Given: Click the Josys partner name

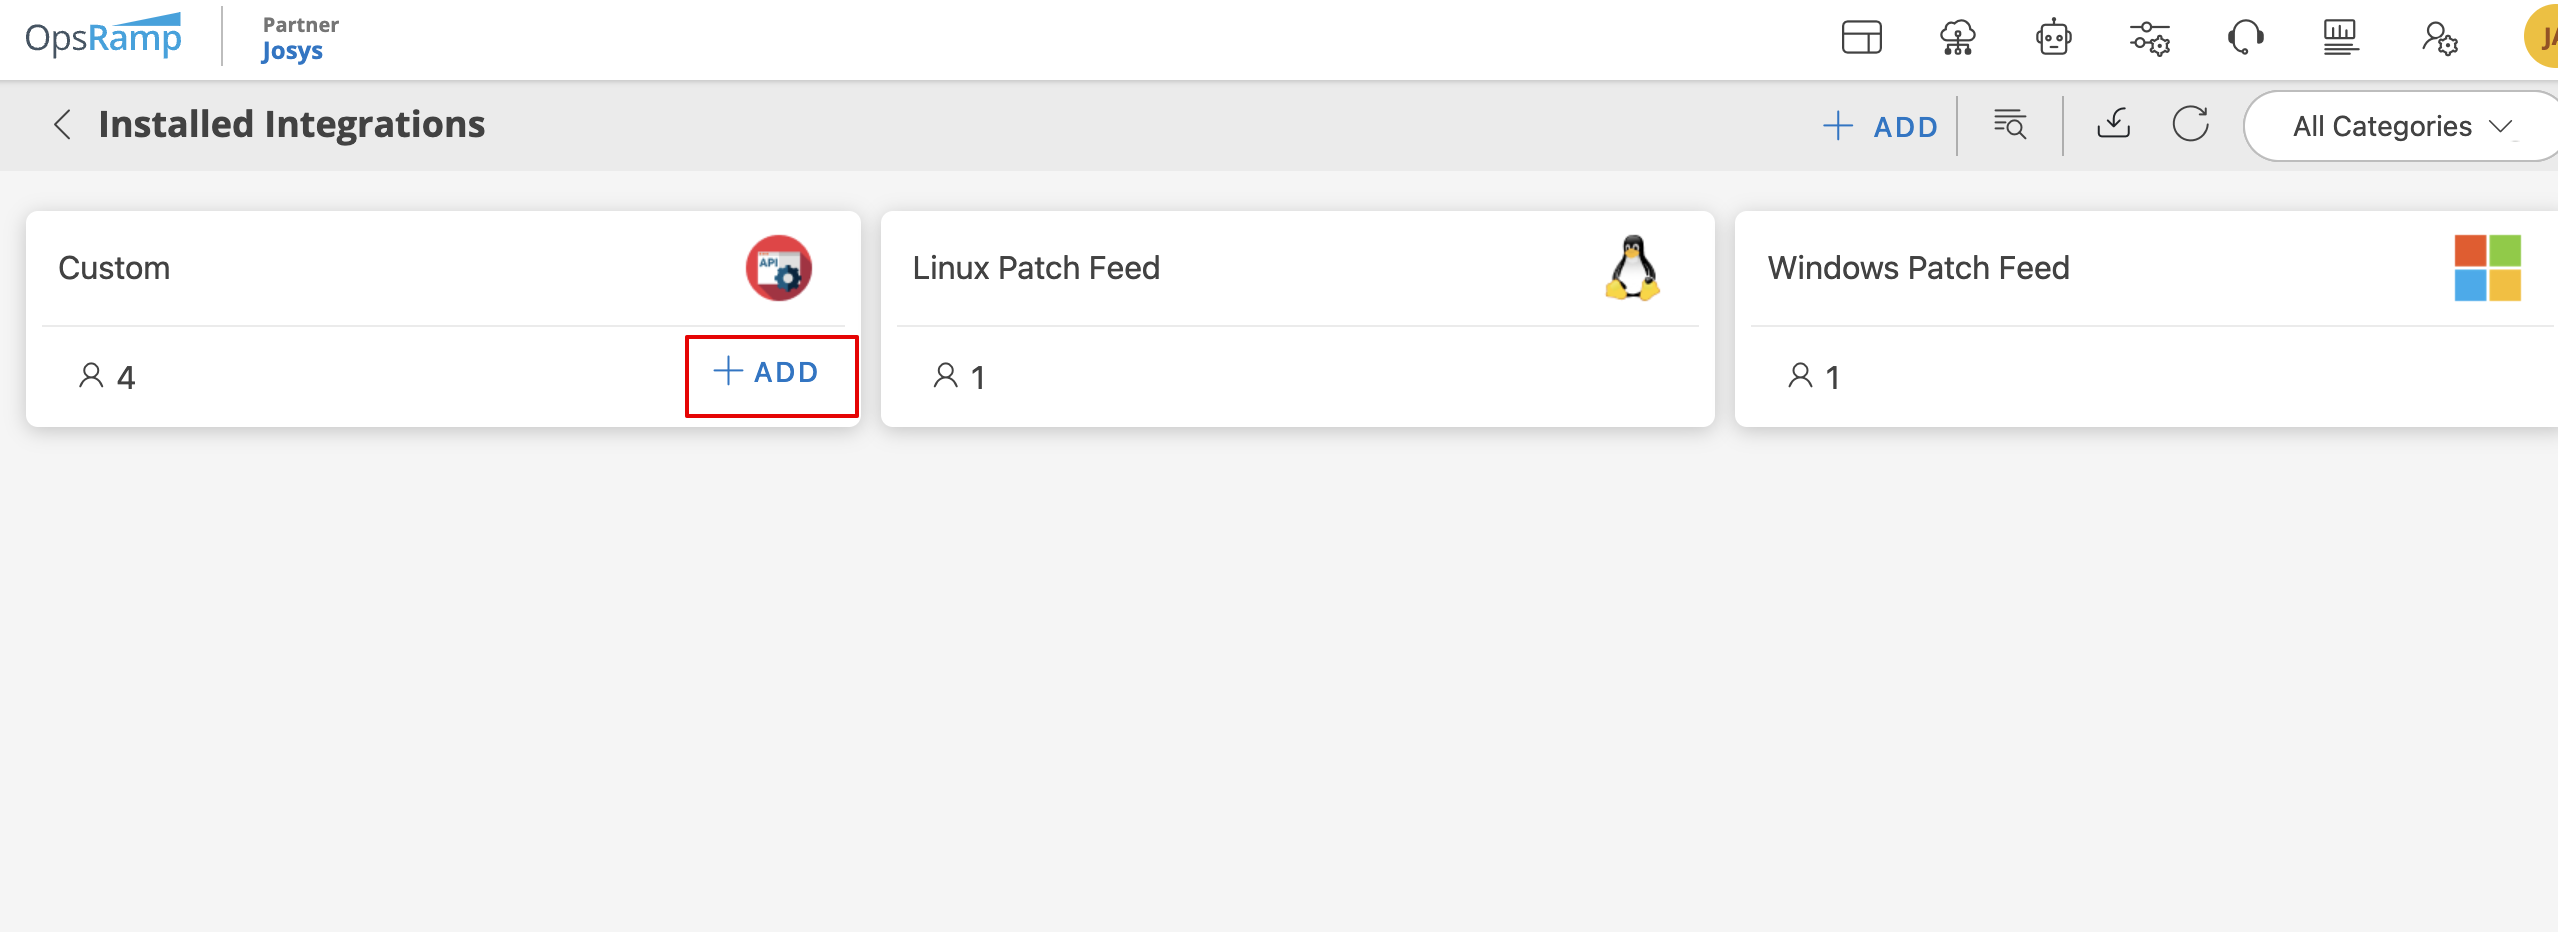Looking at the screenshot, I should [x=292, y=51].
